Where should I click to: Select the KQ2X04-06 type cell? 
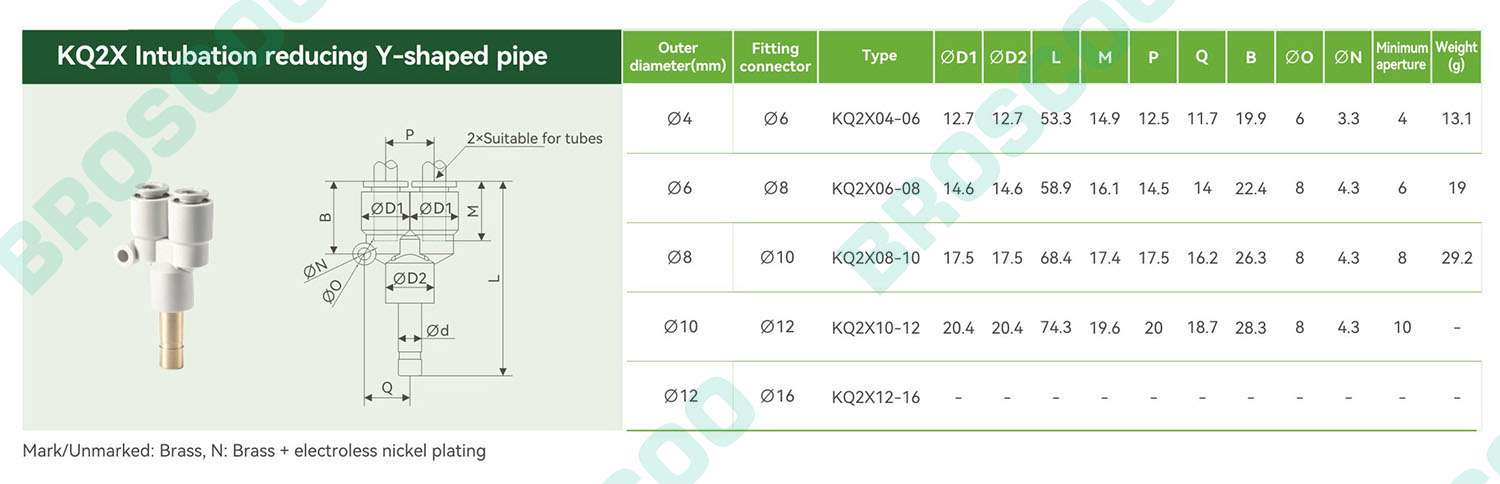pyautogui.click(x=875, y=118)
